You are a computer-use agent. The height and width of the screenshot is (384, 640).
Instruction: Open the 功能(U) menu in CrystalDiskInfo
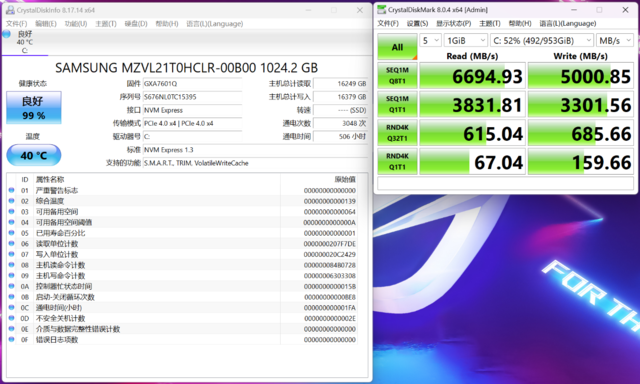76,24
